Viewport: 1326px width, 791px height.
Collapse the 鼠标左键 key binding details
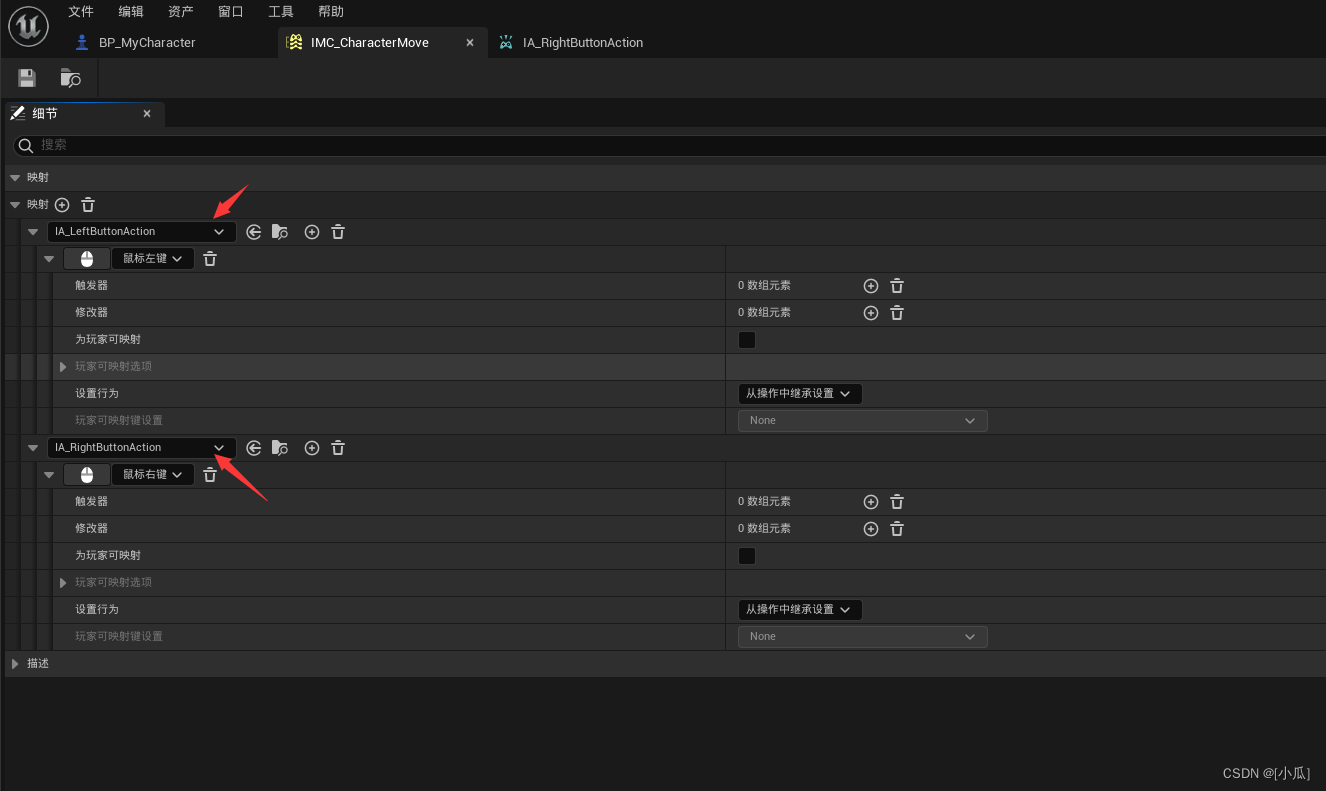click(49, 259)
